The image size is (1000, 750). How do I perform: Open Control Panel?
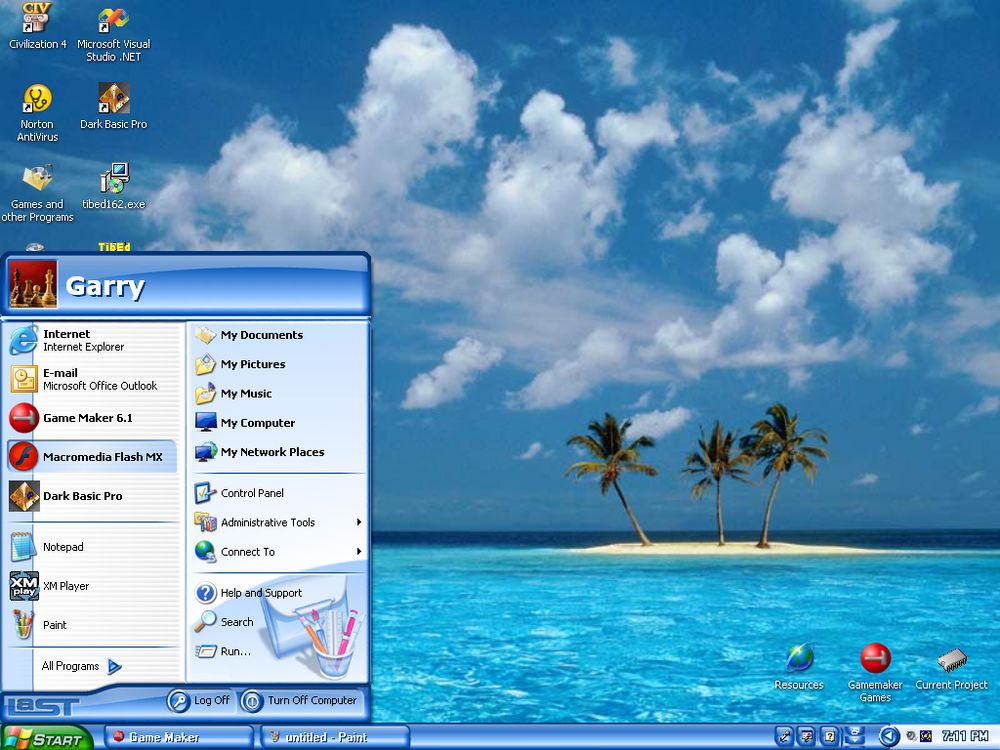coord(278,493)
